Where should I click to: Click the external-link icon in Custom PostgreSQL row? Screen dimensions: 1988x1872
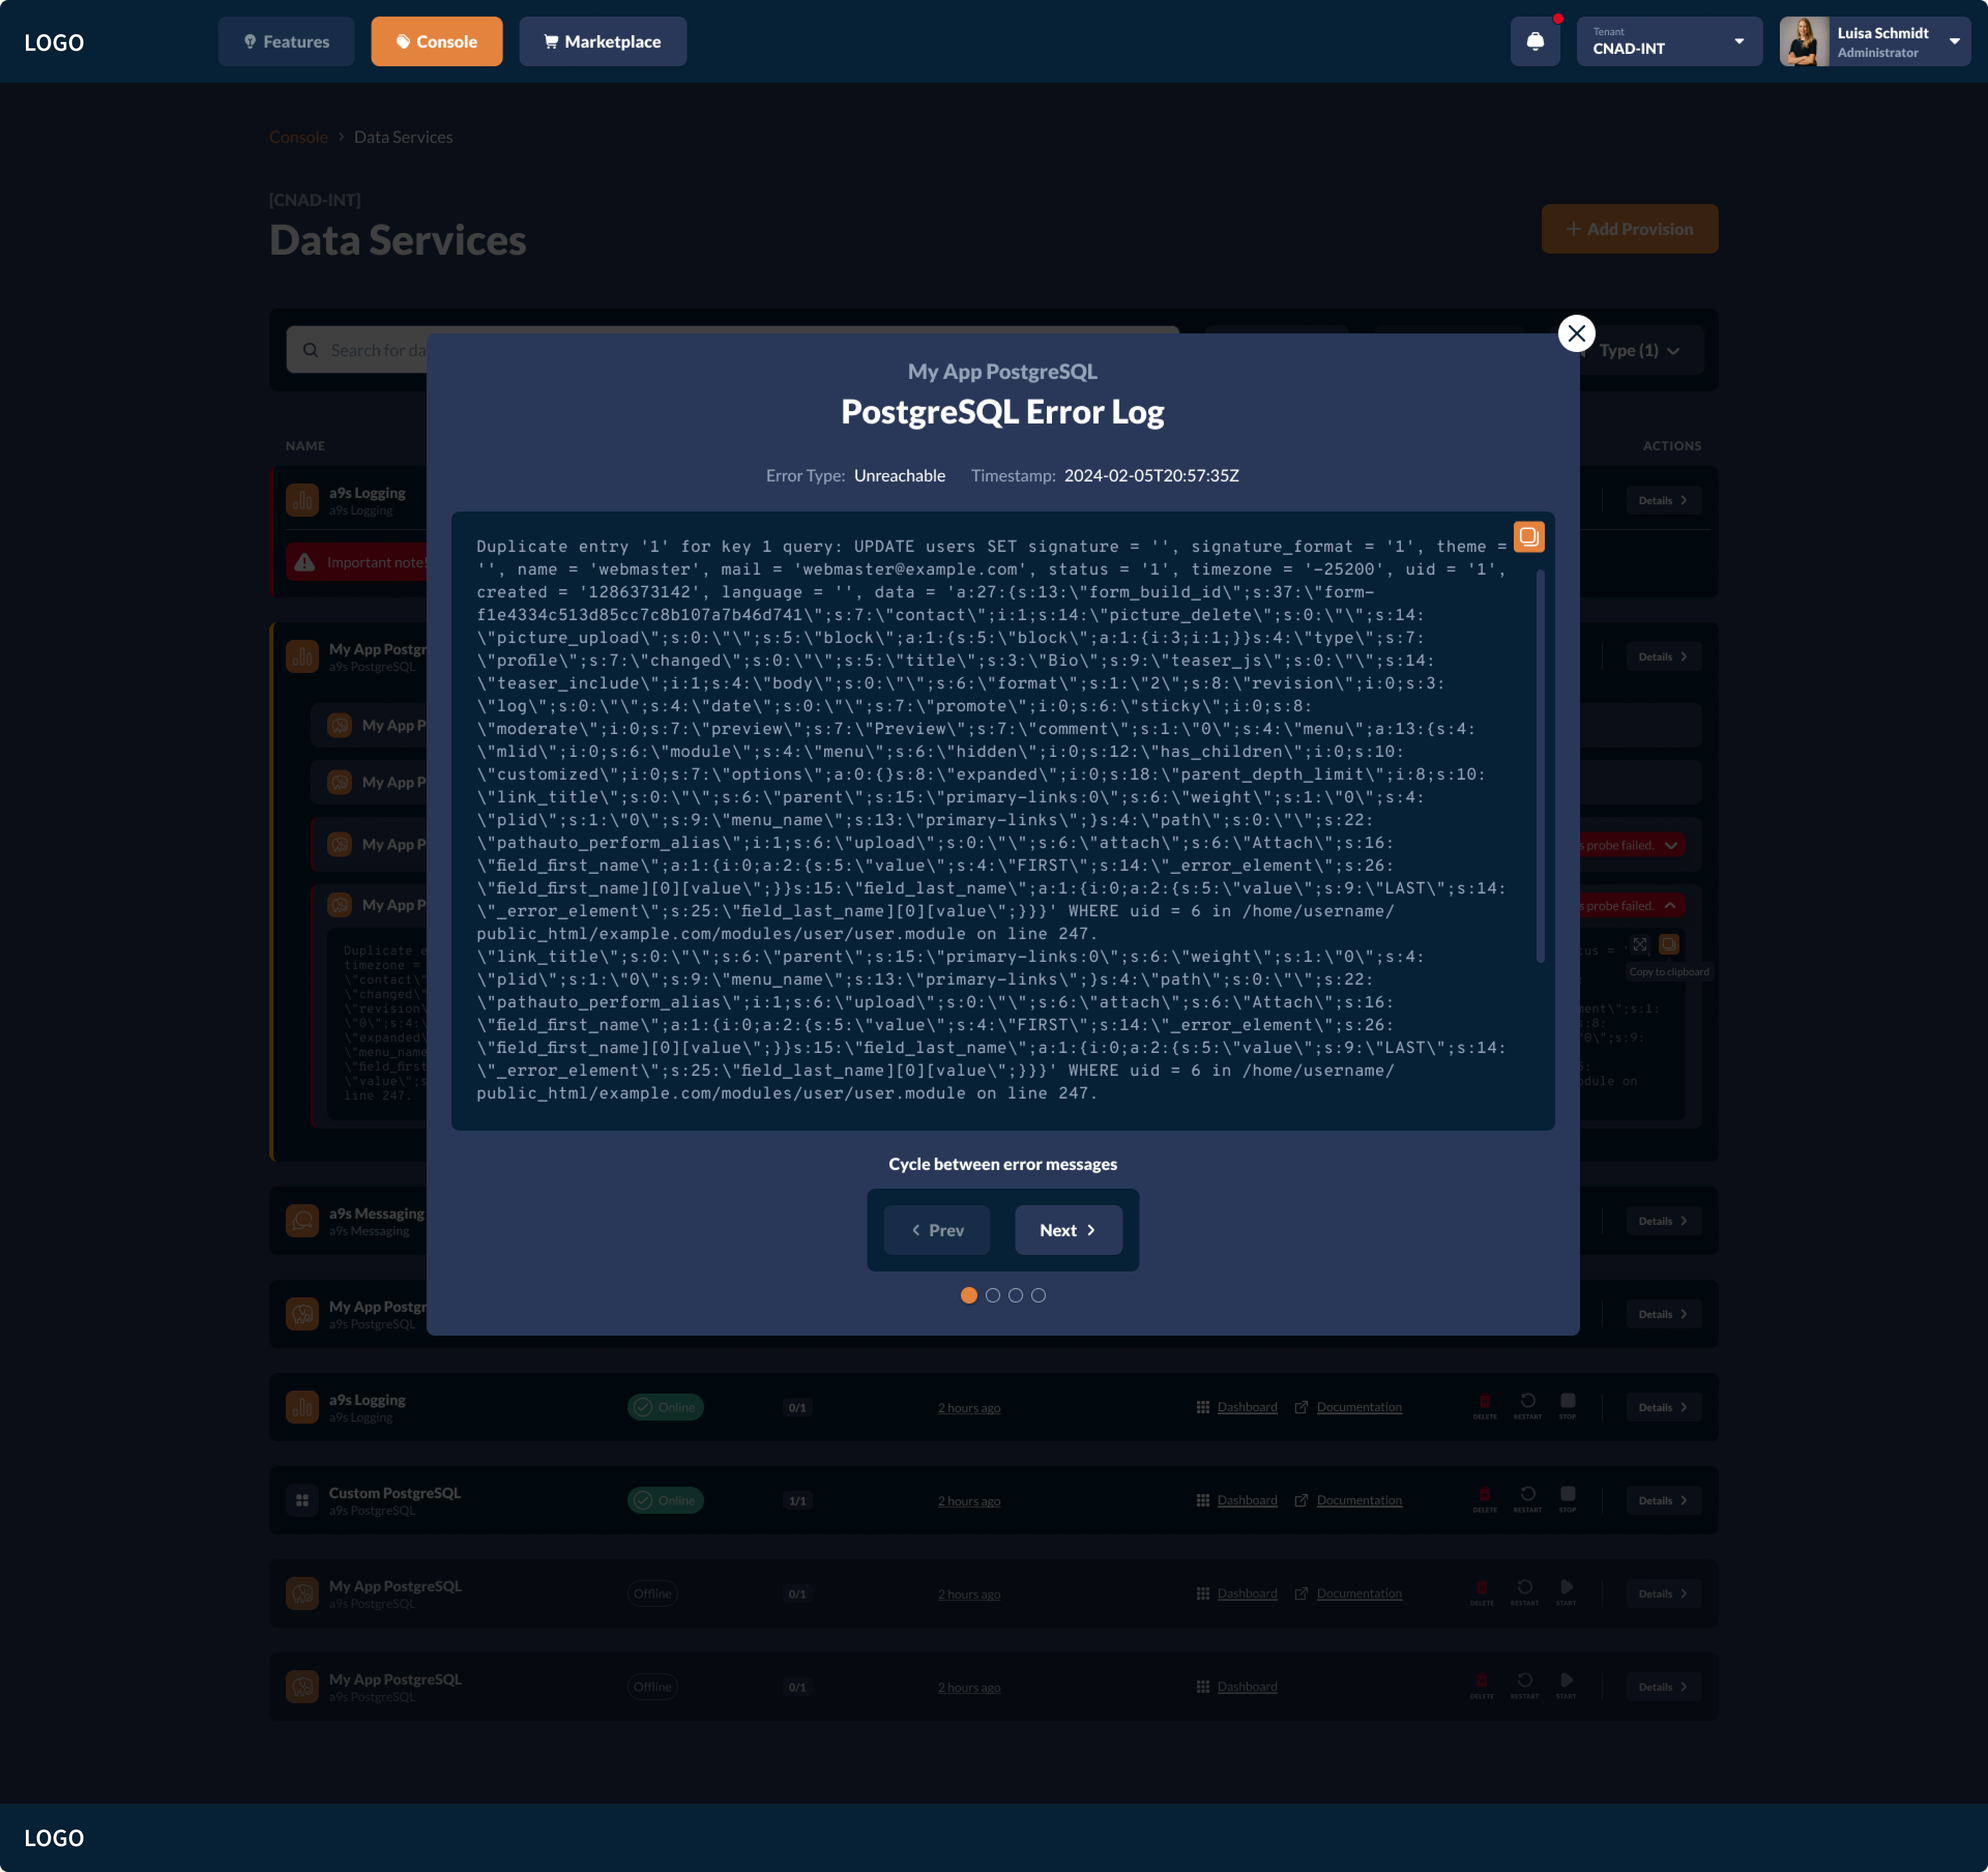click(x=1301, y=1500)
